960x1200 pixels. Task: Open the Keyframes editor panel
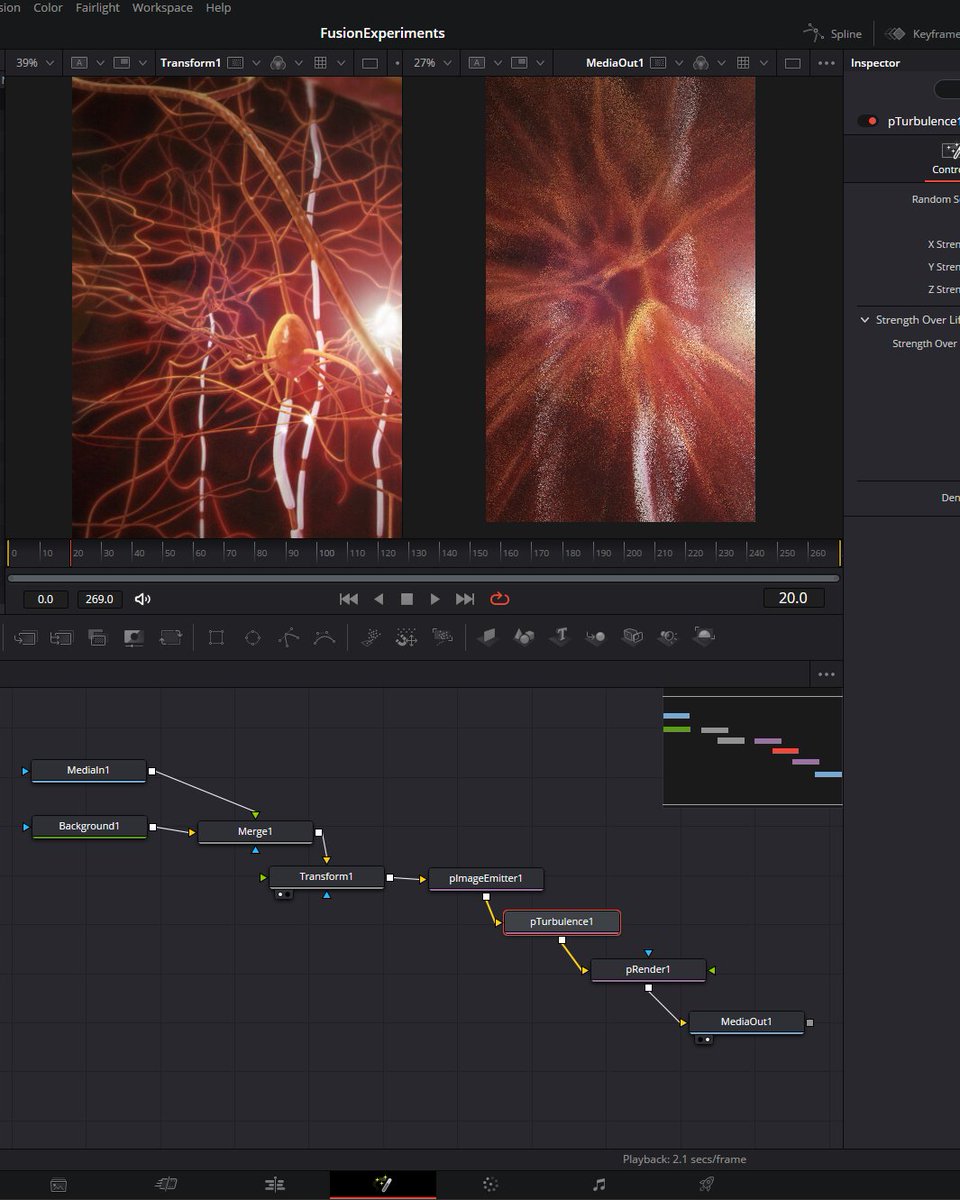[922, 33]
